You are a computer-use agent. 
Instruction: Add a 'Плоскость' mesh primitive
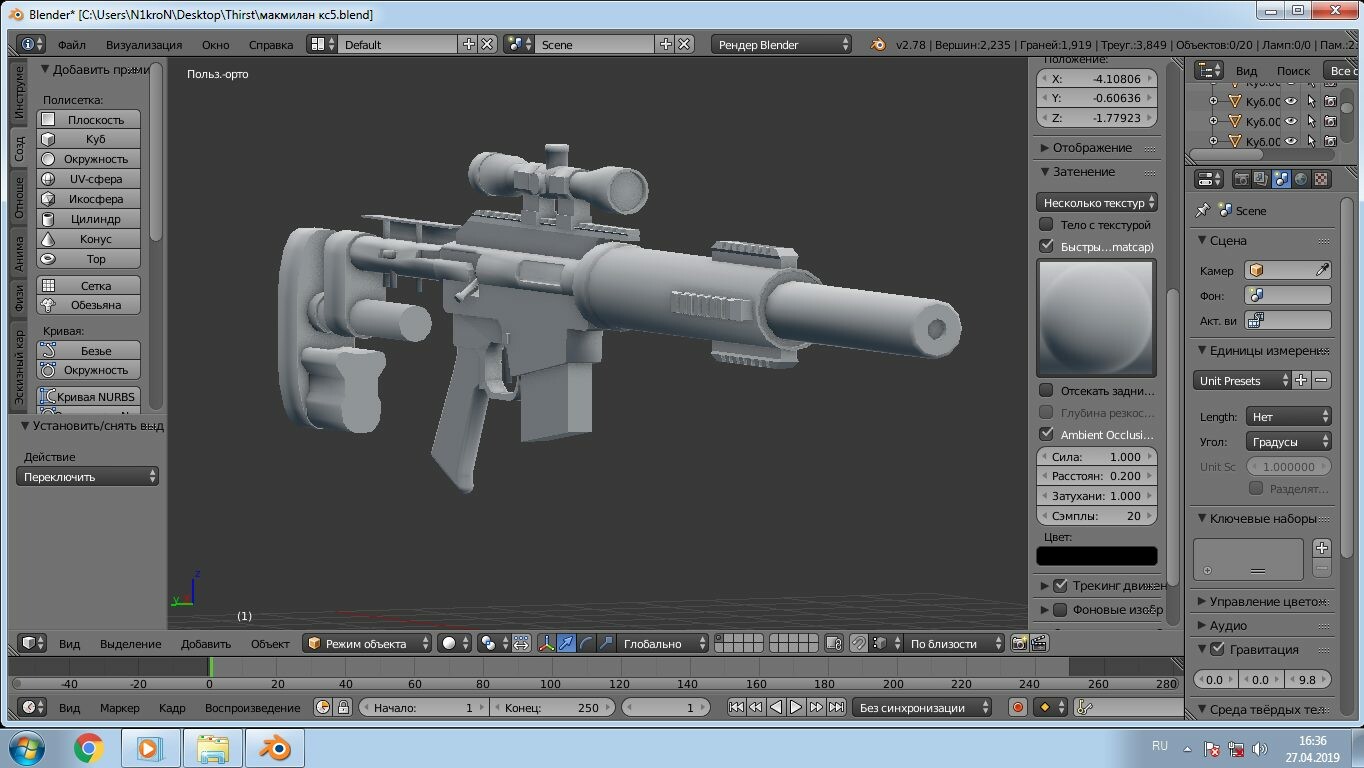pyautogui.click(x=89, y=119)
